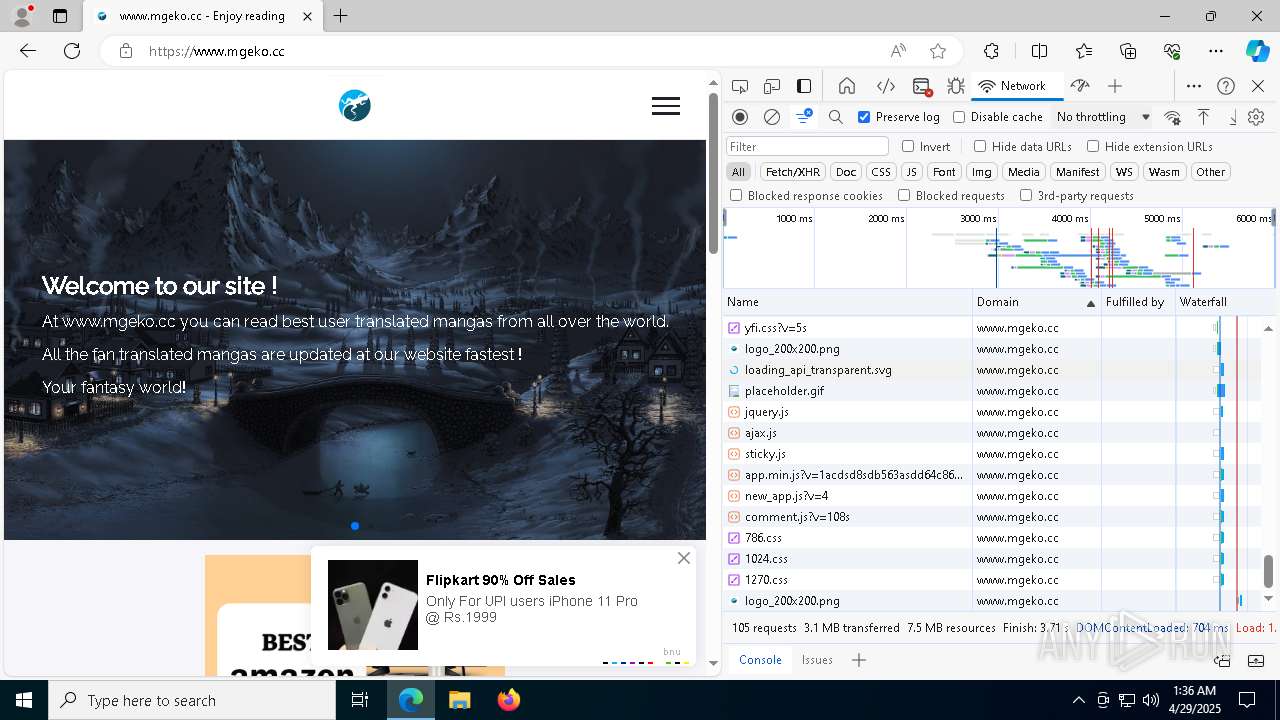Refresh the browser page

72,51
